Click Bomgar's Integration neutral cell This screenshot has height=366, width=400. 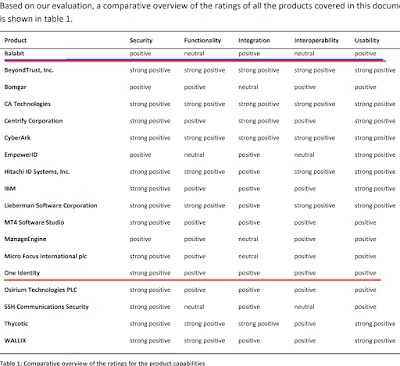pyautogui.click(x=248, y=87)
